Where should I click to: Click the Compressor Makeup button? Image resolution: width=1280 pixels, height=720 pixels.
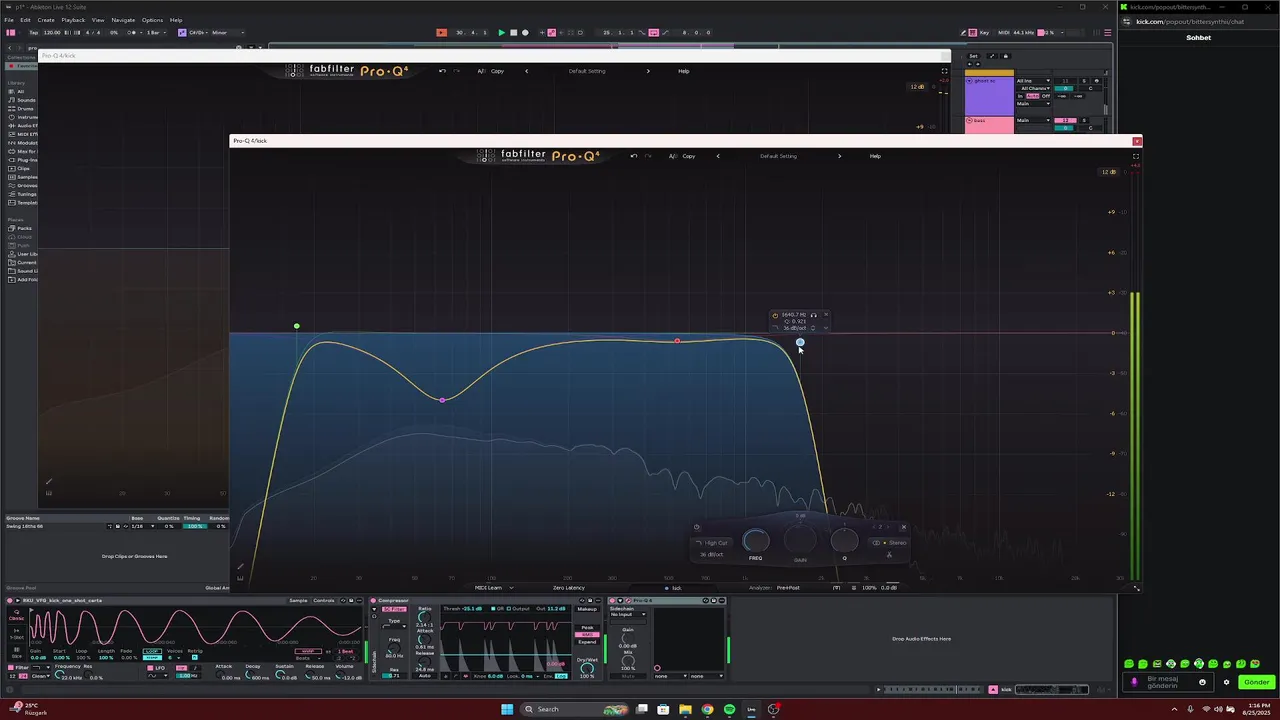tap(587, 609)
